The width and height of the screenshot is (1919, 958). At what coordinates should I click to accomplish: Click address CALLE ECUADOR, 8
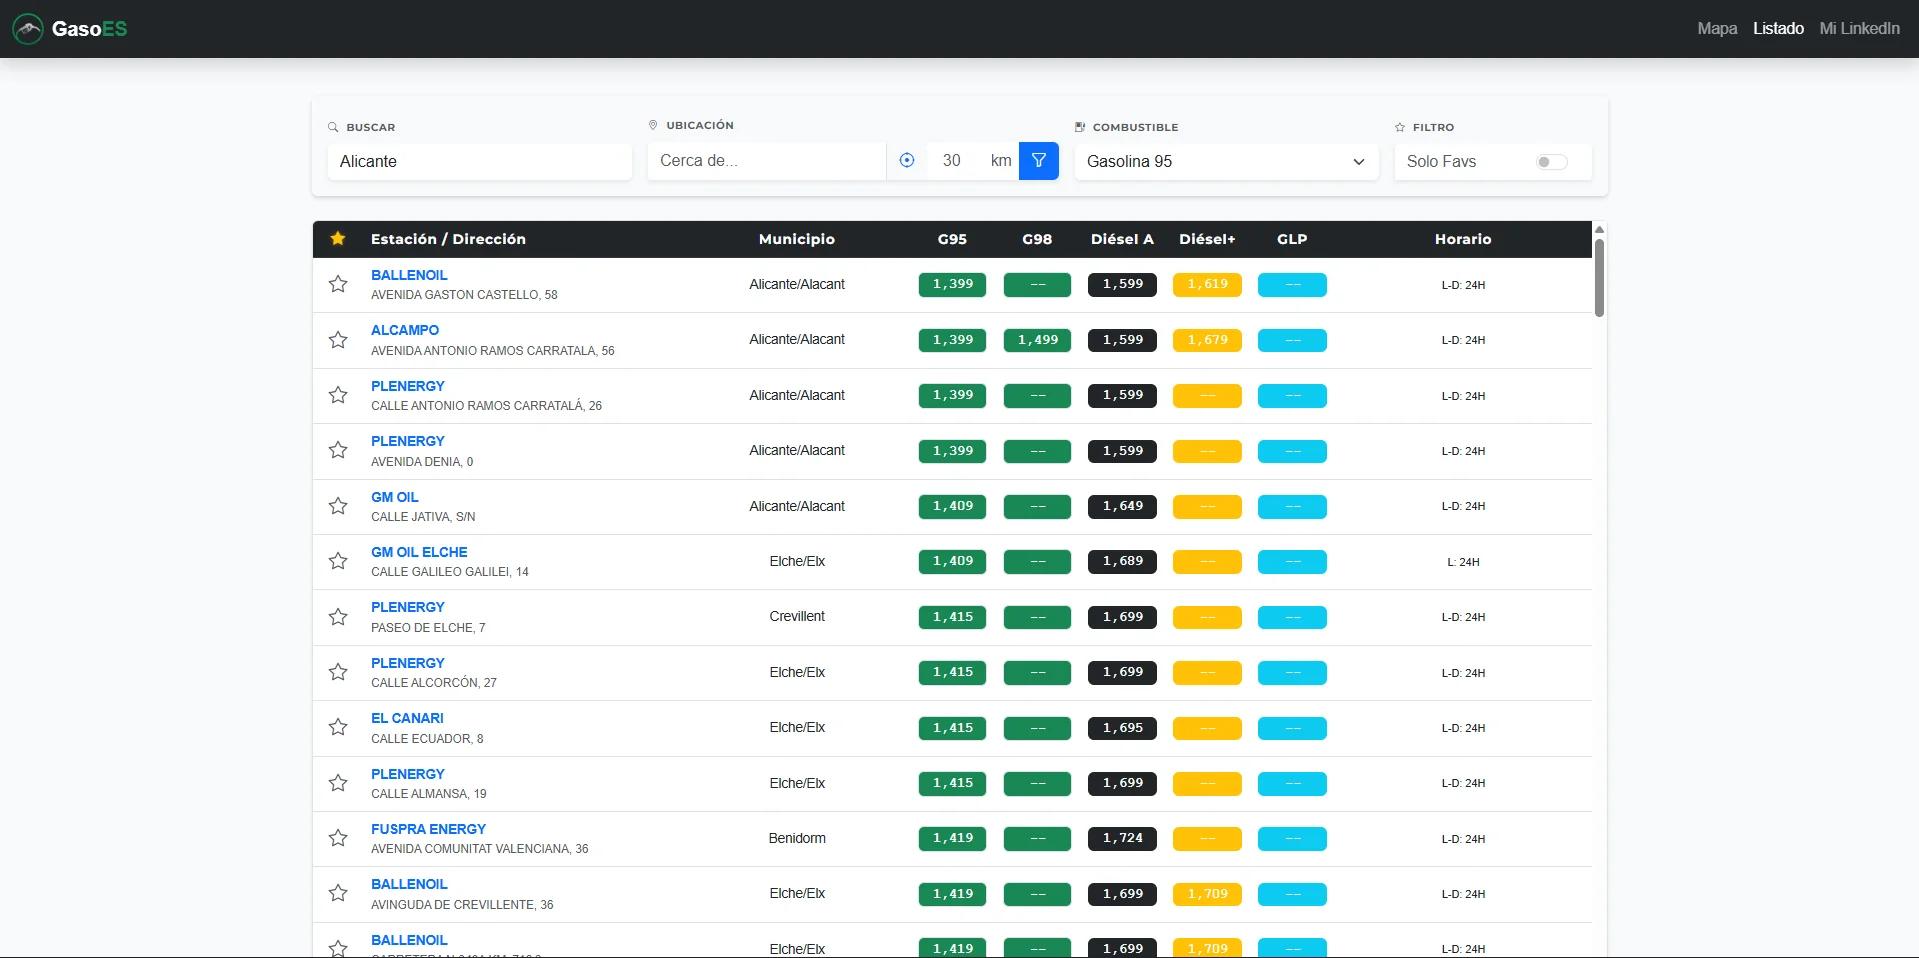(x=427, y=739)
